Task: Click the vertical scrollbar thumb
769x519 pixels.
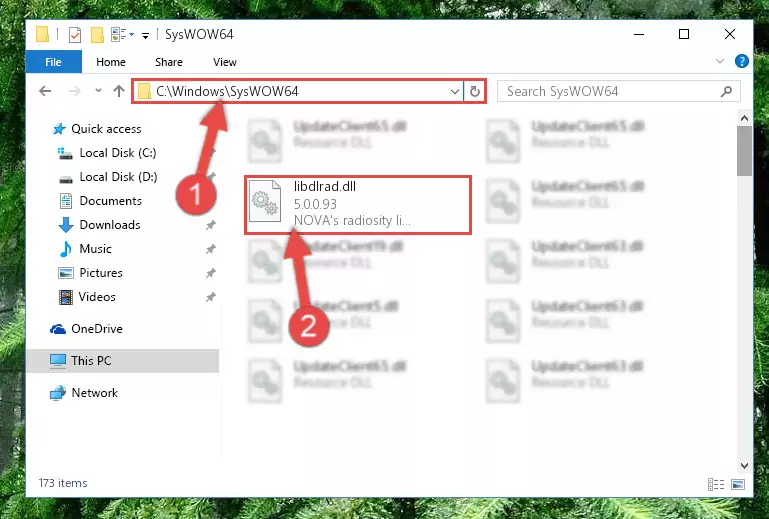Action: [x=744, y=151]
